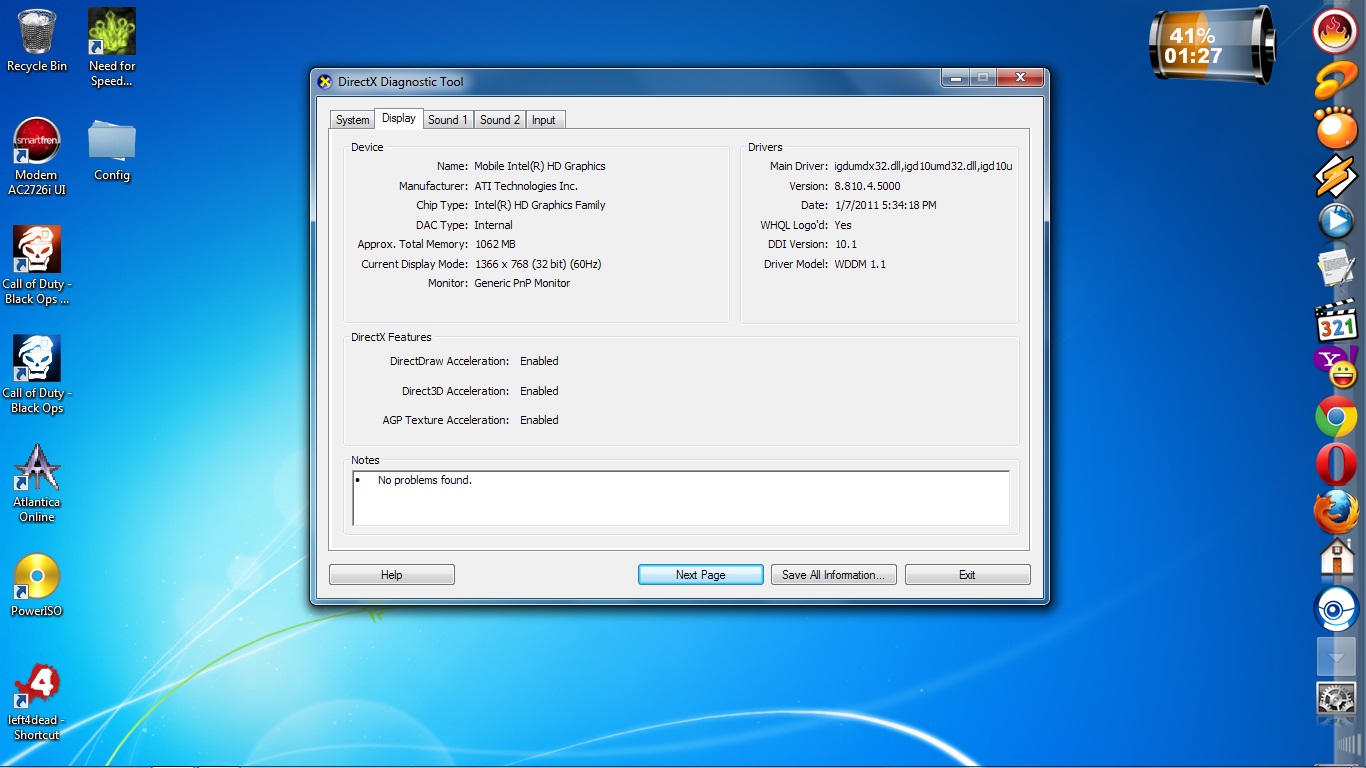1366x768 pixels.
Task: Open Media Player Classic (321 icon)
Action: [1336, 321]
